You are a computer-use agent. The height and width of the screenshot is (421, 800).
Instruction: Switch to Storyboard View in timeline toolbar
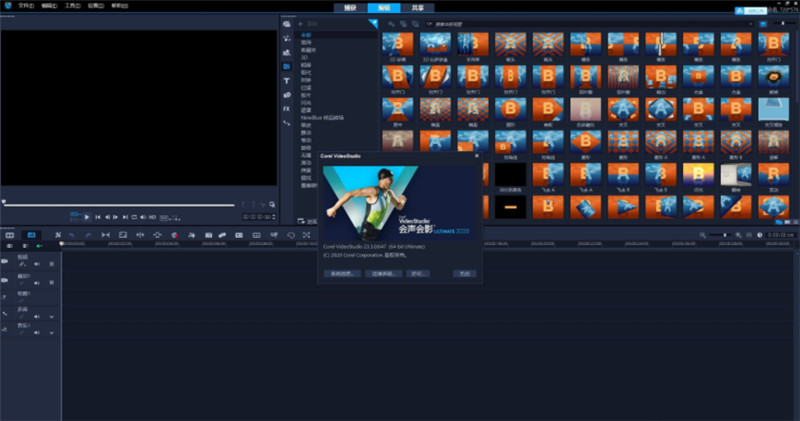[x=10, y=235]
